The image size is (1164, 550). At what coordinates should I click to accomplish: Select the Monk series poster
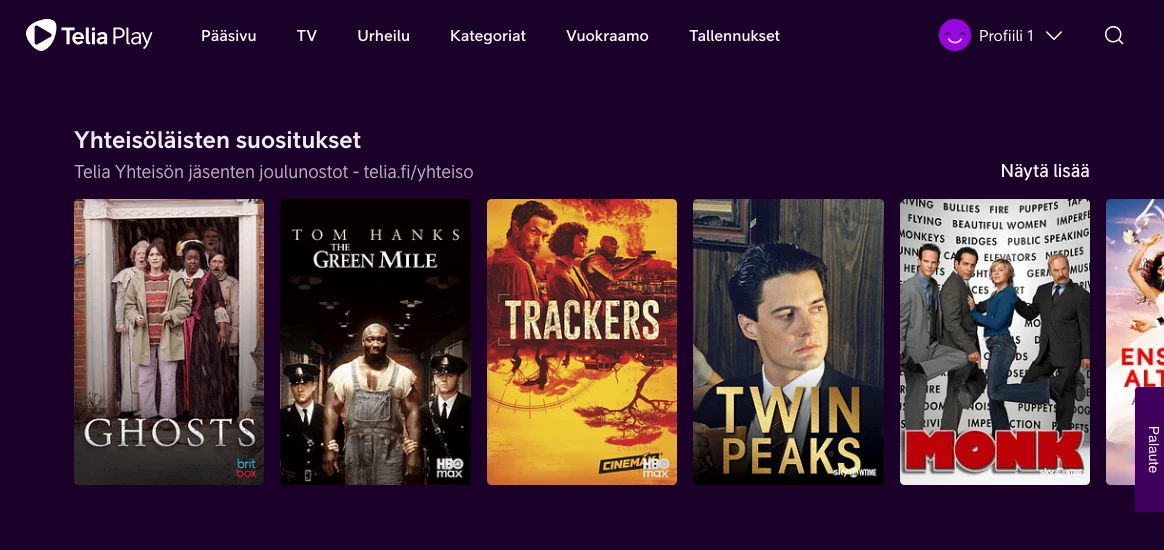tap(995, 341)
